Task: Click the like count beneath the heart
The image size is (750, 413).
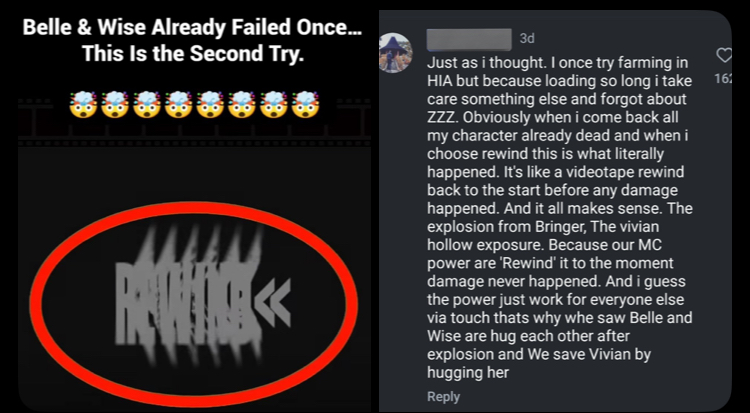Action: [x=723, y=78]
